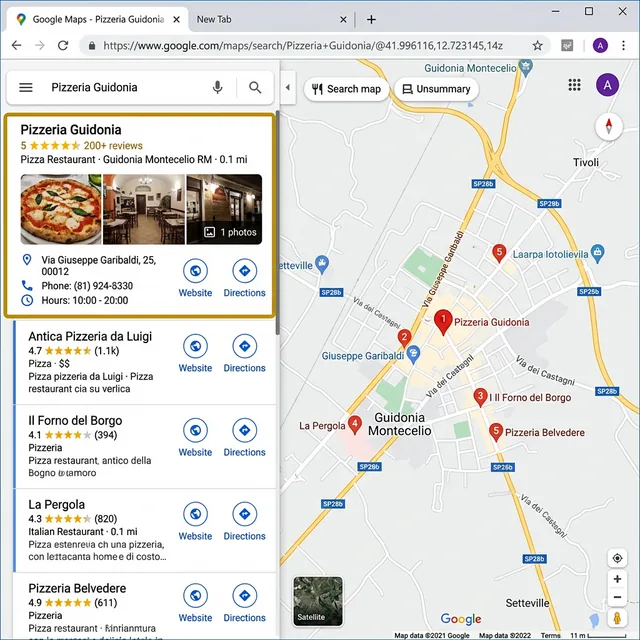The image size is (640, 640).
Task: Zoom out with the minus button
Action: point(617,597)
